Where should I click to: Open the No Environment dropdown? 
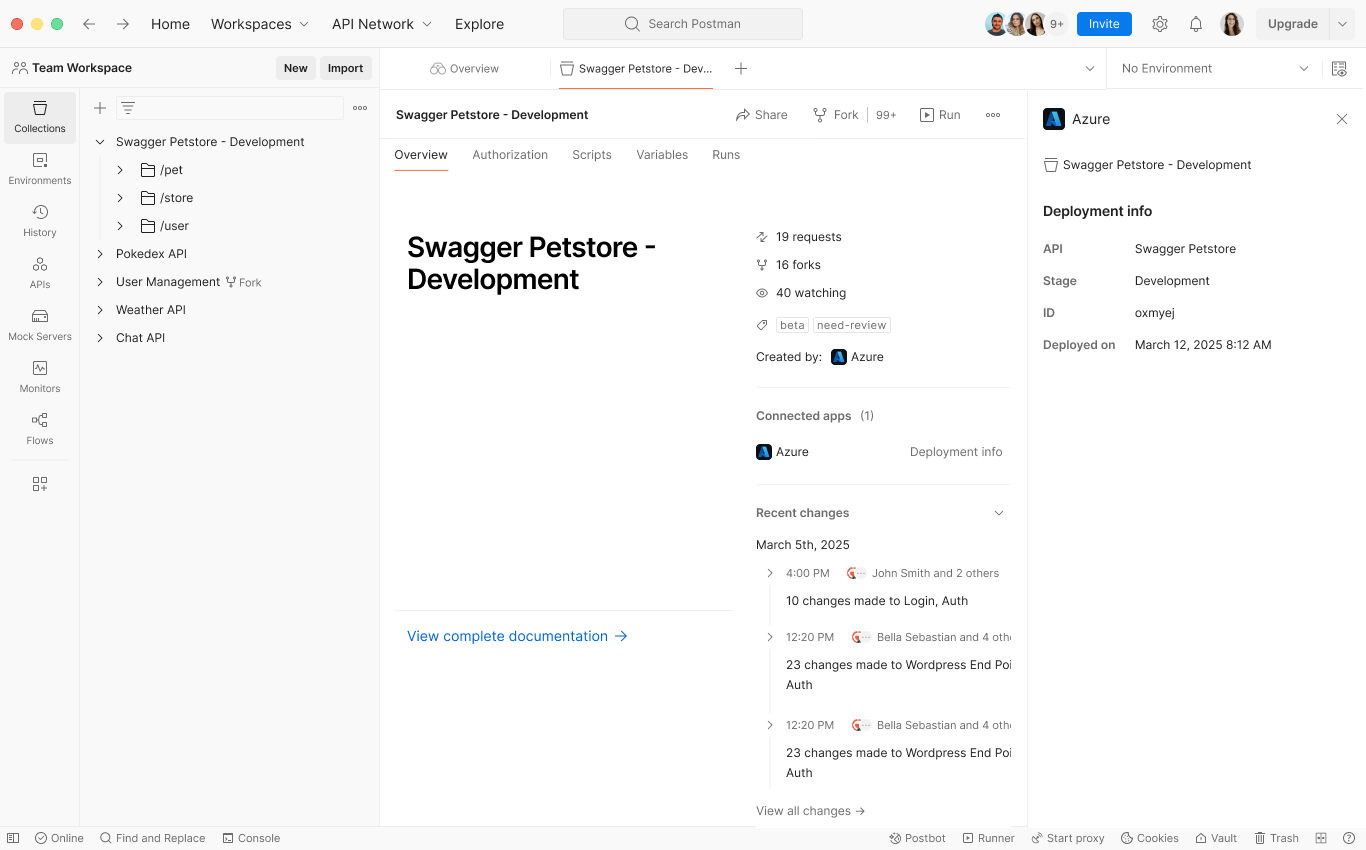pyautogui.click(x=1213, y=68)
